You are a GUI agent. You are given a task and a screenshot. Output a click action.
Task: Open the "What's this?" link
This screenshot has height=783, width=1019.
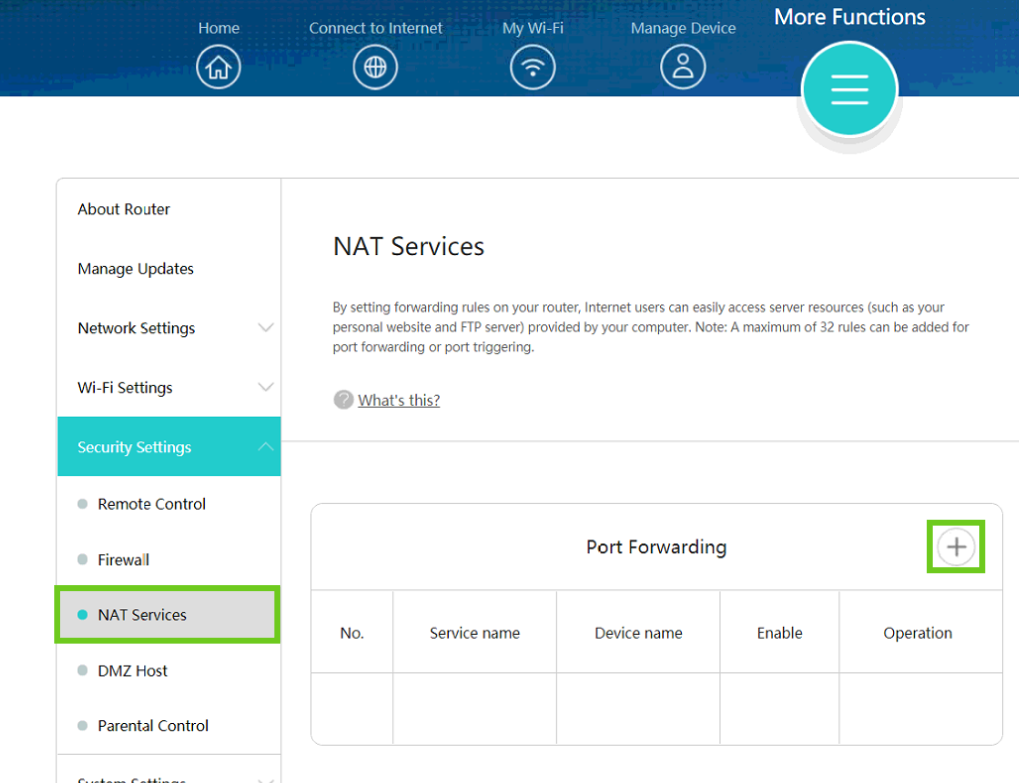pos(399,400)
